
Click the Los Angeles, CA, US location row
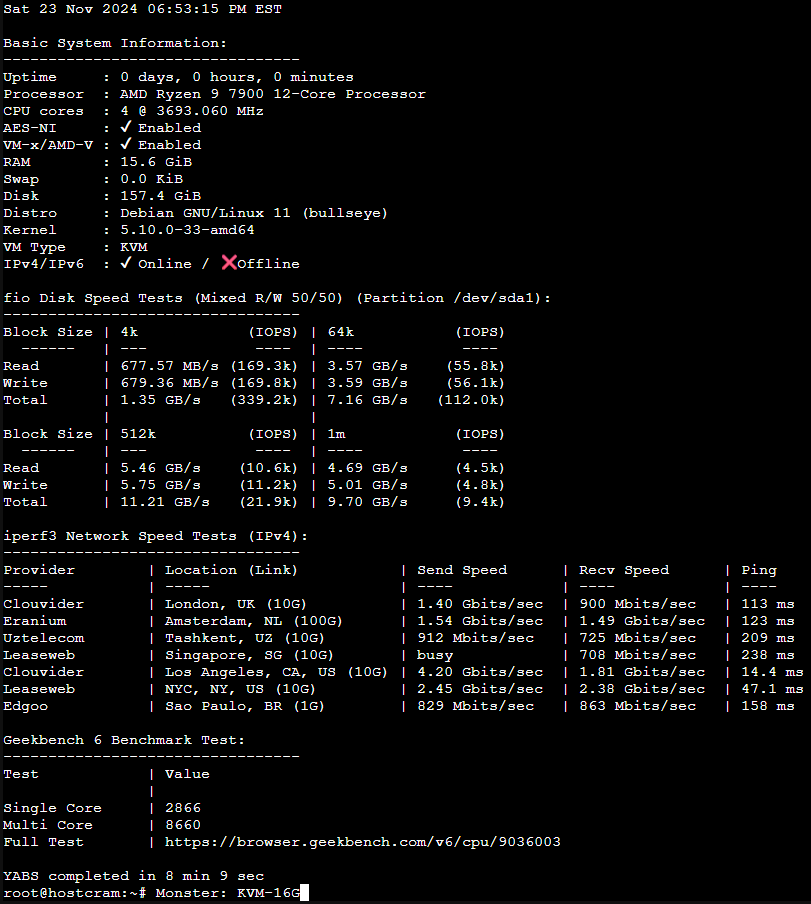(x=276, y=672)
